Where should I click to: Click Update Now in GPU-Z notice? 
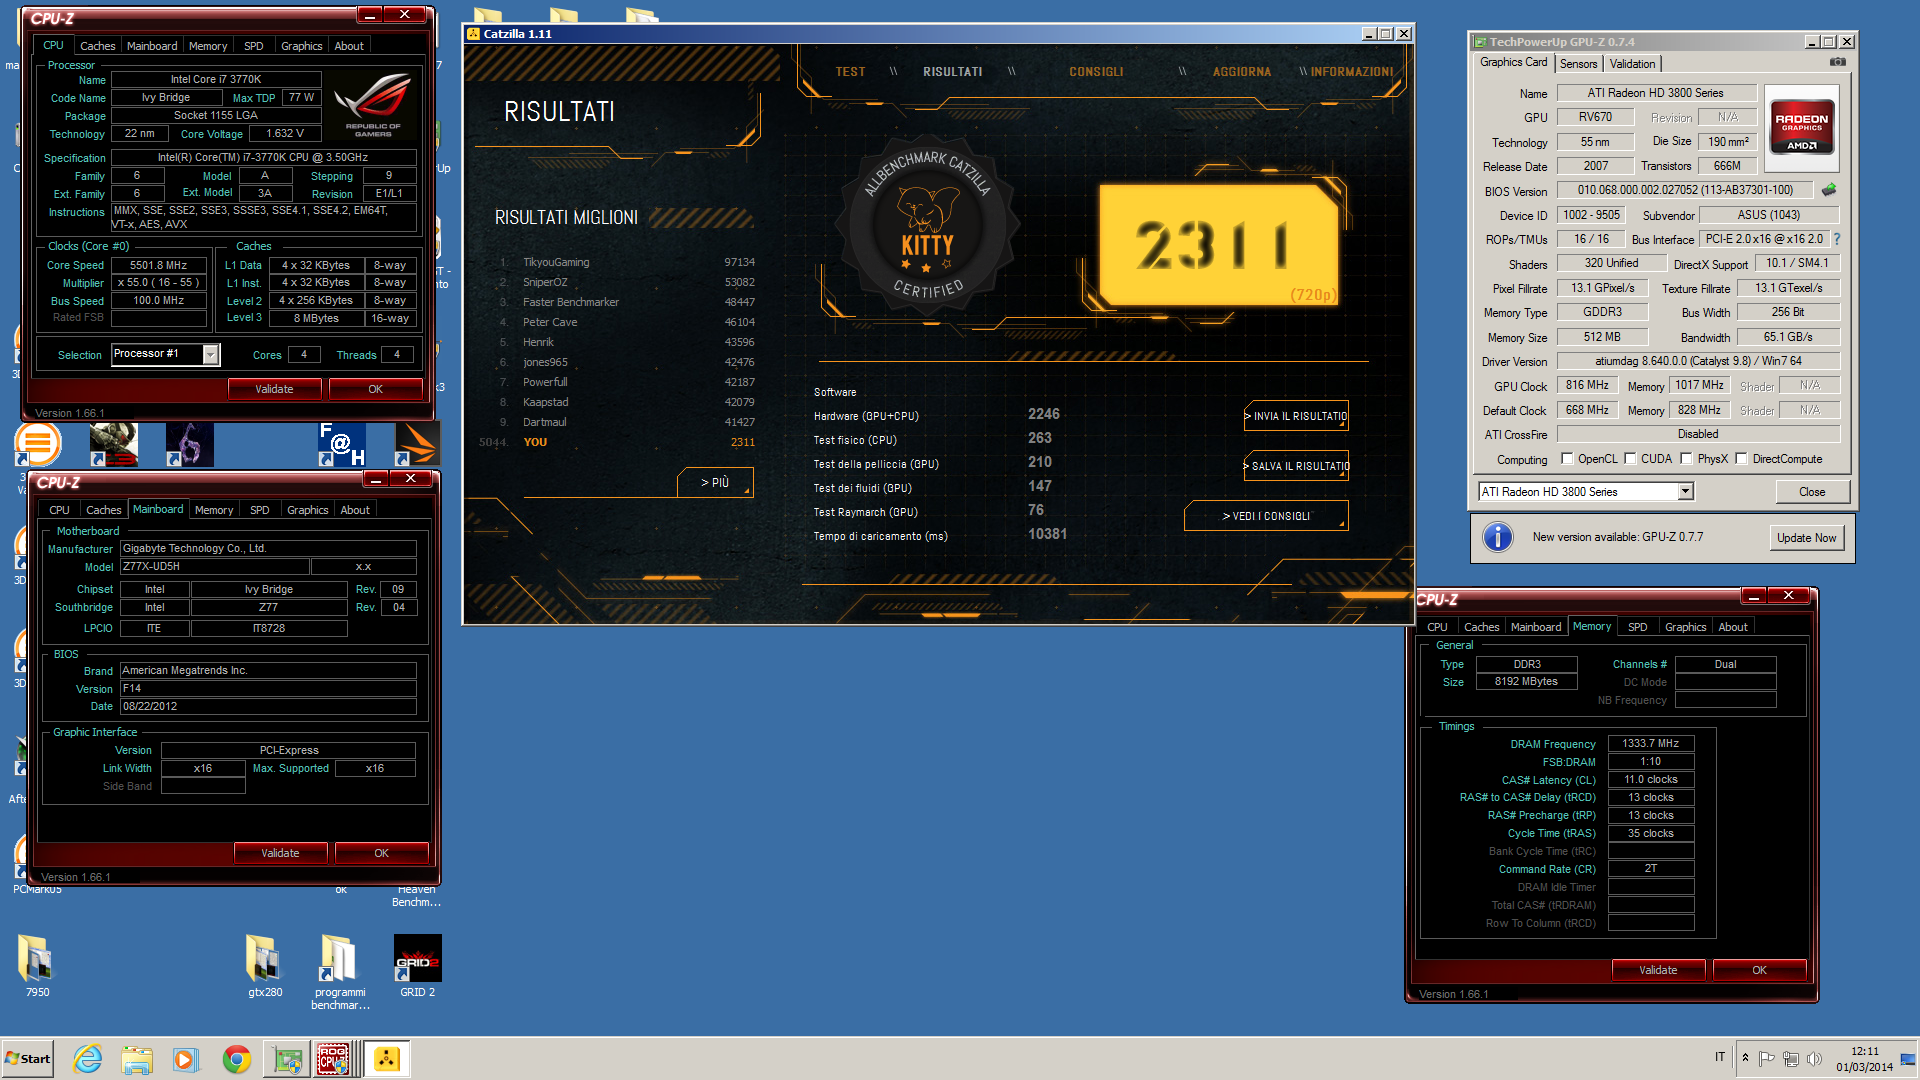tap(1806, 538)
